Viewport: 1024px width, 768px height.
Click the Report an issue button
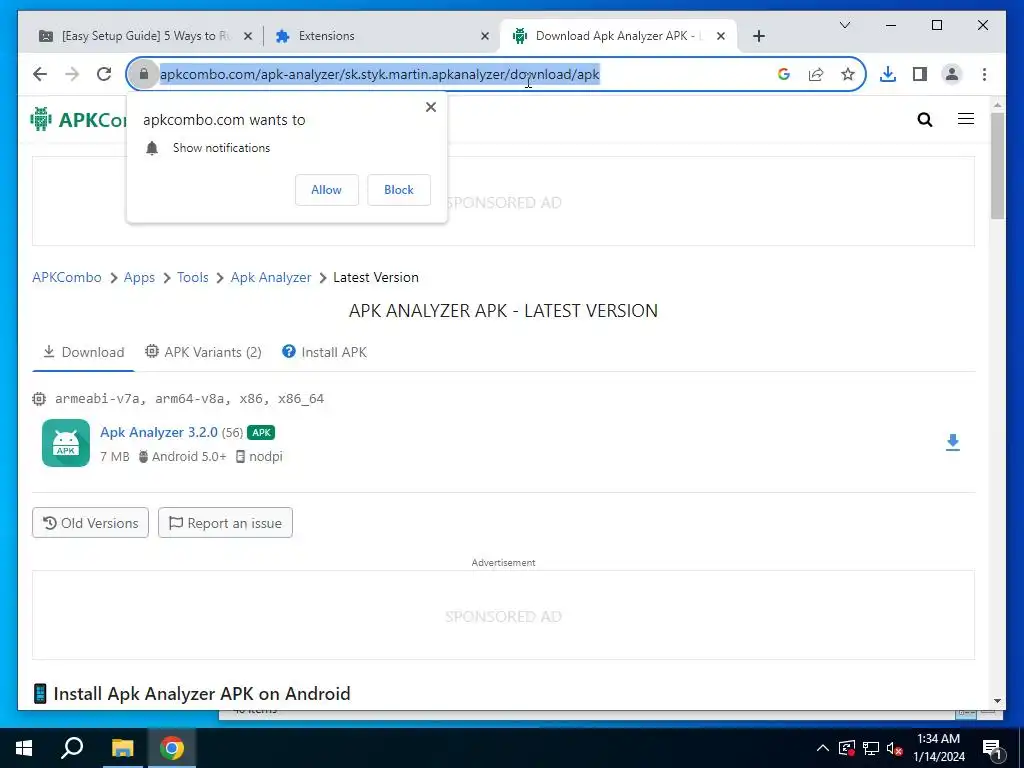pos(225,523)
